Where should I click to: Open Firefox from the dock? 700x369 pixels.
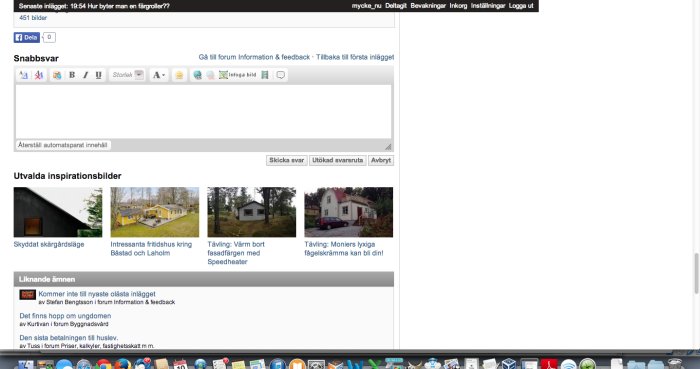(x=123, y=364)
